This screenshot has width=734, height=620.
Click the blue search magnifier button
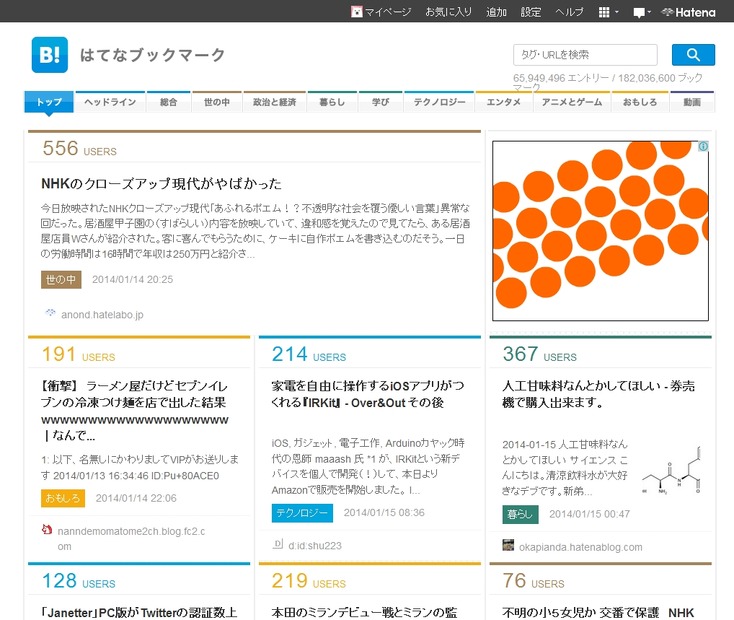coord(693,55)
